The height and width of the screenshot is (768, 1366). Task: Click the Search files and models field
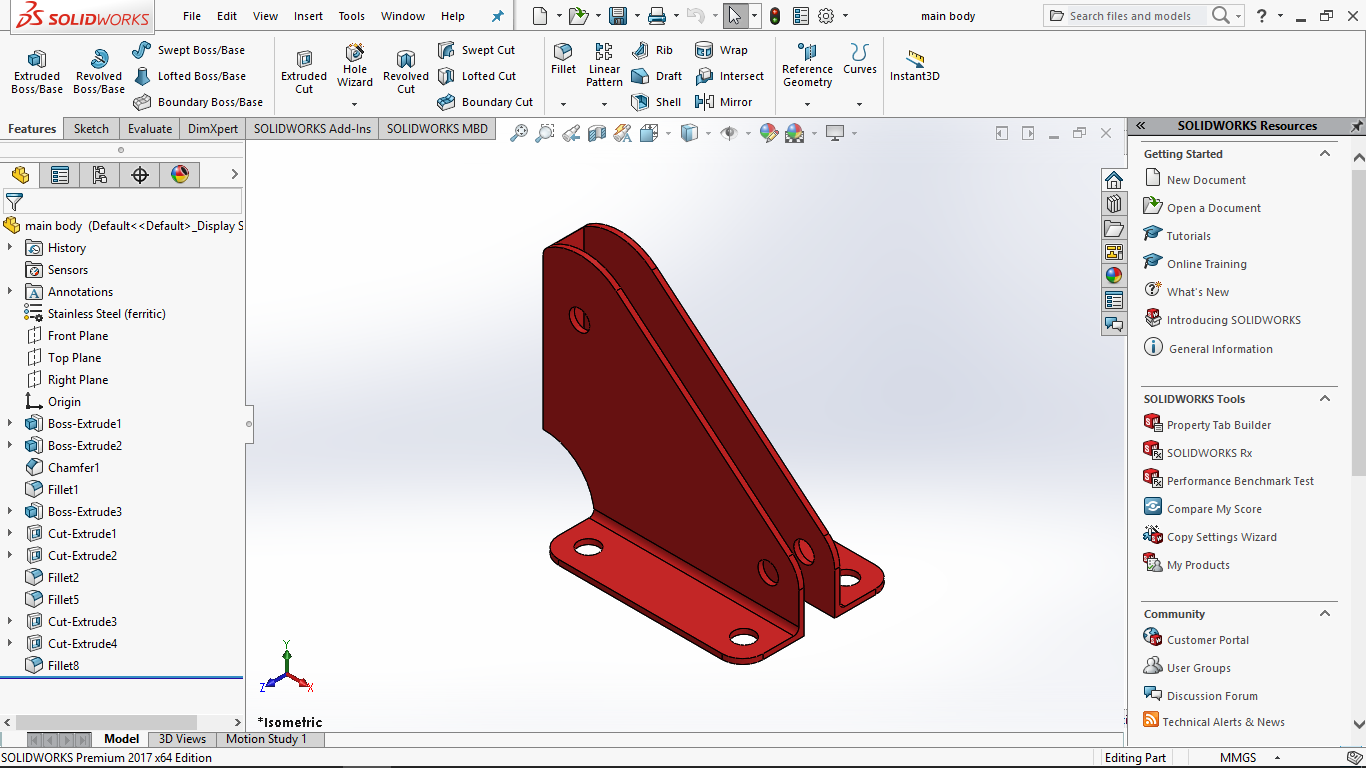click(x=1129, y=16)
